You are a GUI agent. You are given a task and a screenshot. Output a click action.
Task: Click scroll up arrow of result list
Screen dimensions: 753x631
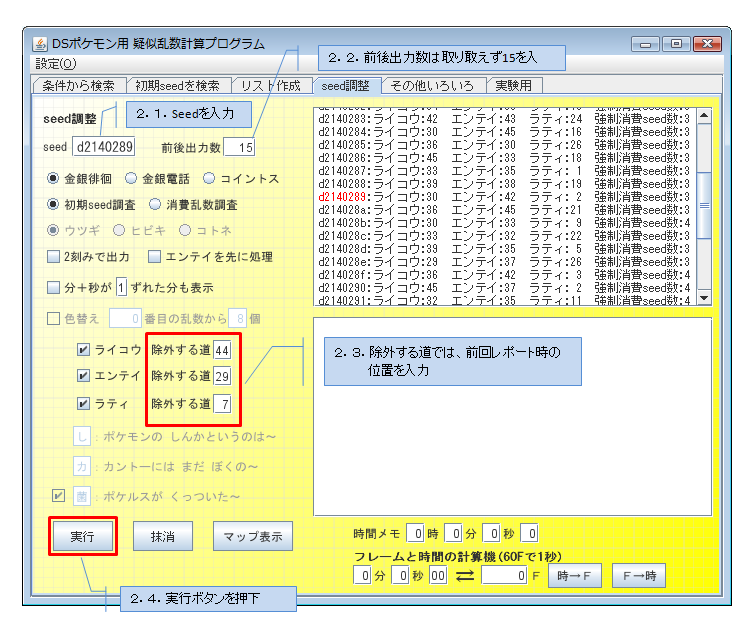click(x=704, y=115)
